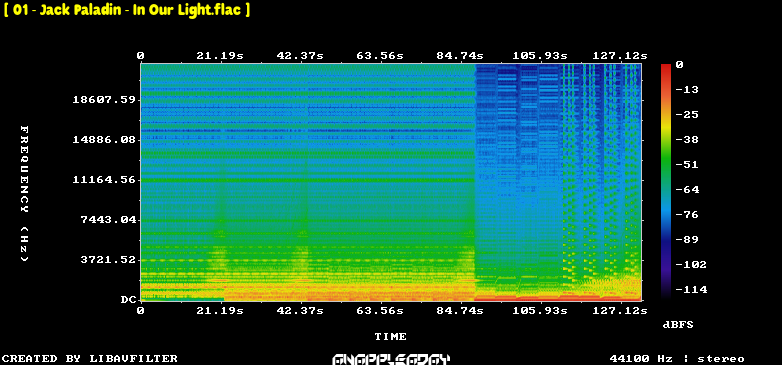Click the 7443.04 frequency axis label
Viewport: 782px width, 365px height.
tap(108, 219)
